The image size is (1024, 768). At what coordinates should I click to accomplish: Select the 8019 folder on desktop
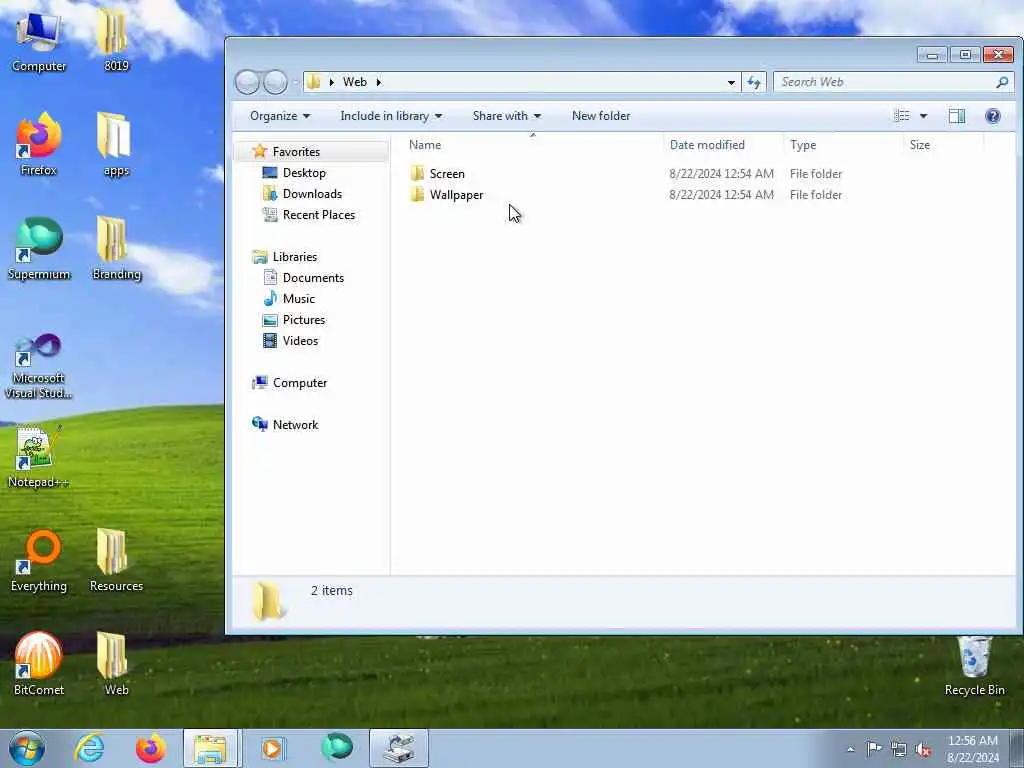(116, 40)
